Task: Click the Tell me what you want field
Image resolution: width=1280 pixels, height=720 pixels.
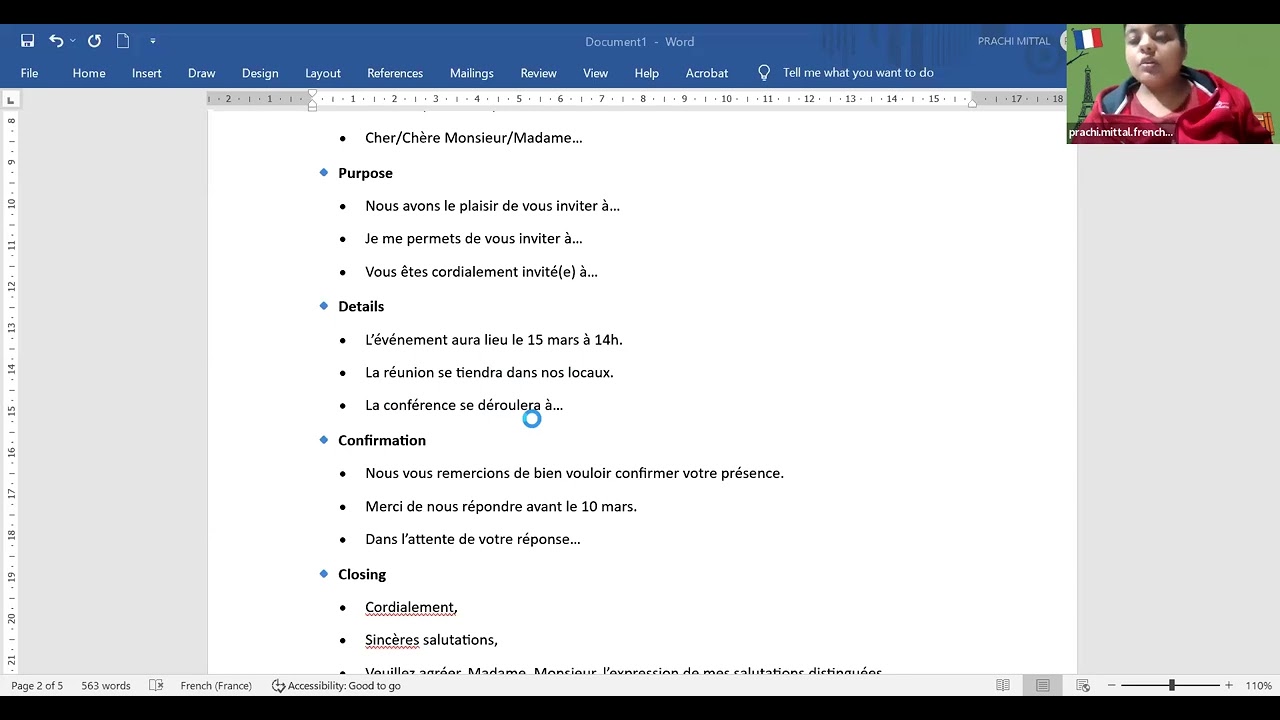Action: point(858,73)
